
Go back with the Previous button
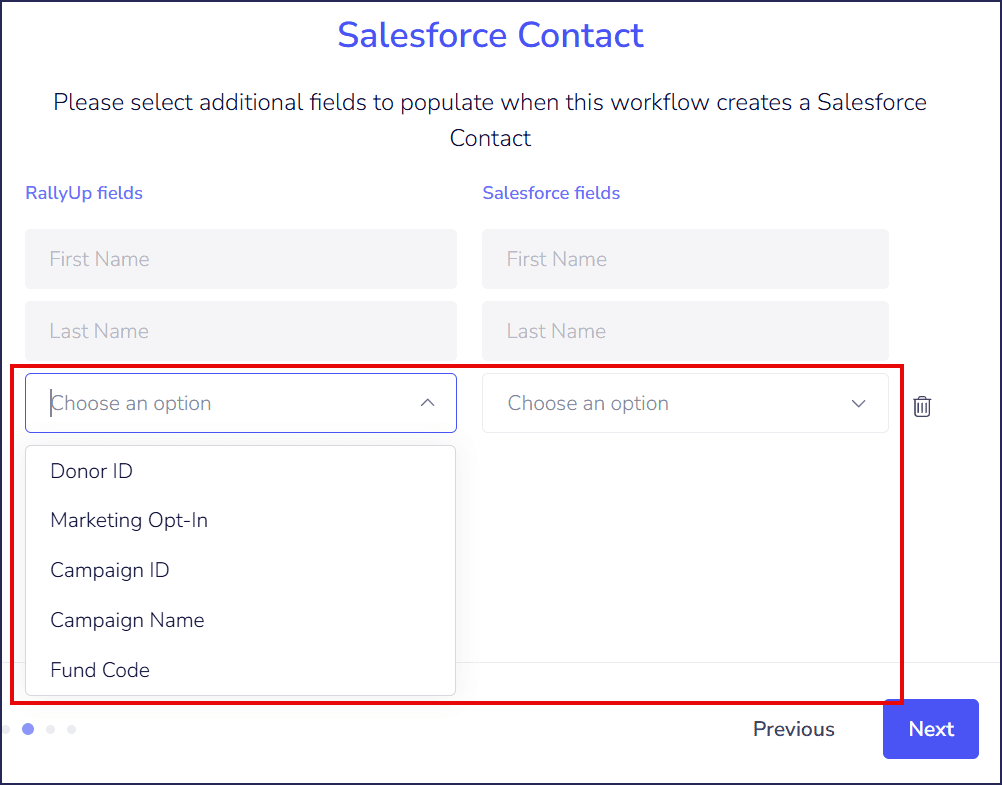(793, 729)
